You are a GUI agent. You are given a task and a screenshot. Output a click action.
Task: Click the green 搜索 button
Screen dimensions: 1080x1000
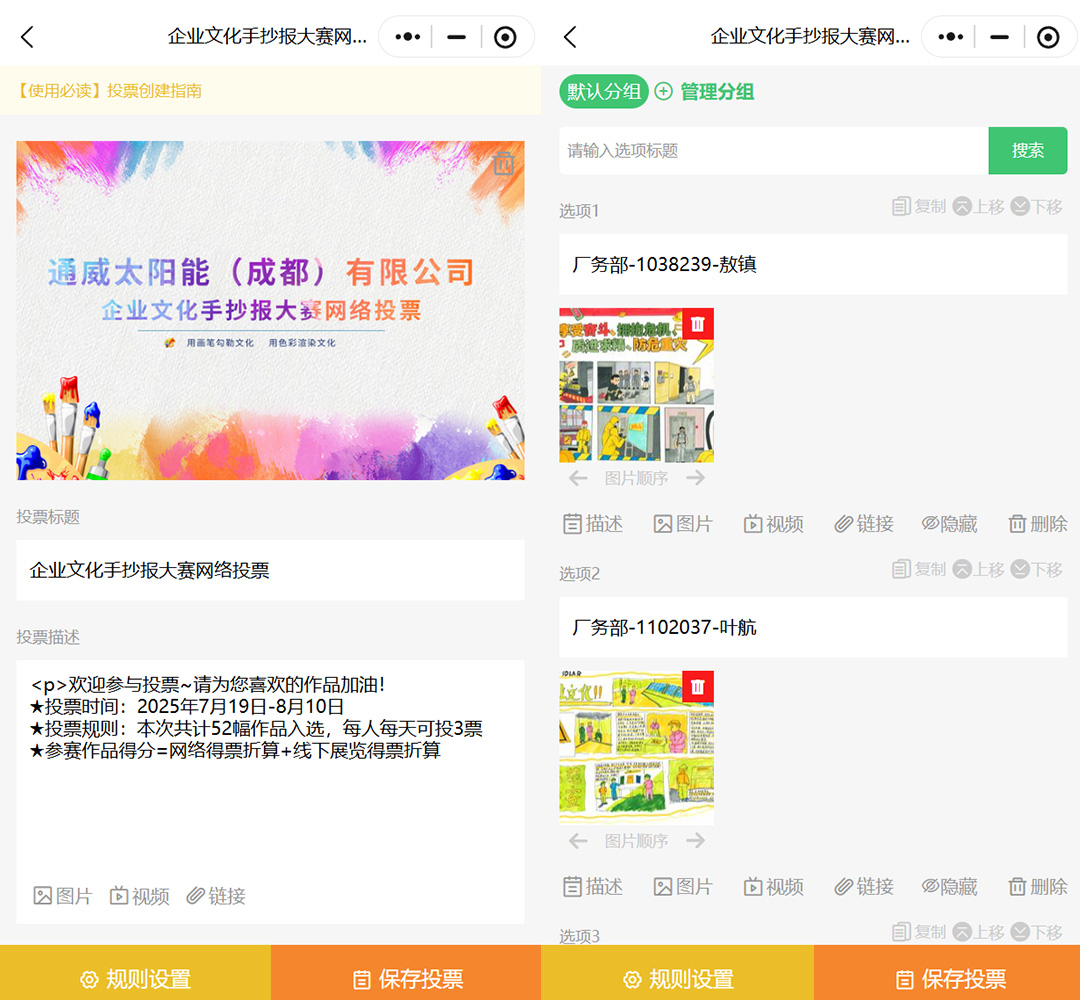point(1028,151)
